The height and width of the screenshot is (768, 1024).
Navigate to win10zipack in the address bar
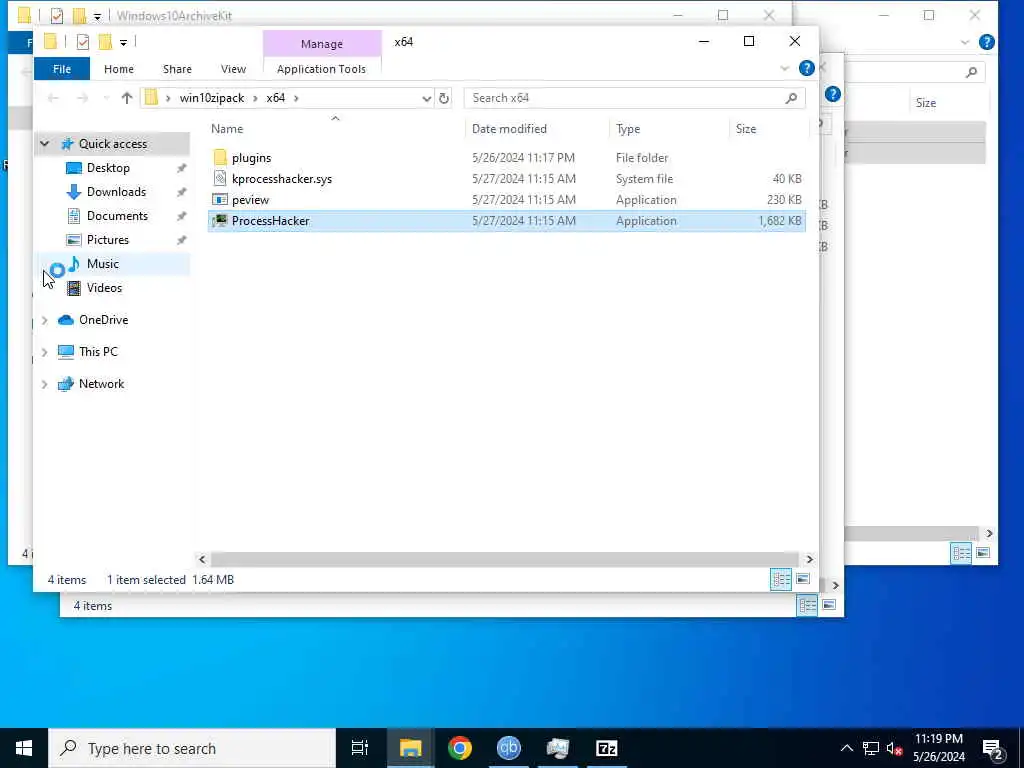[212, 98]
